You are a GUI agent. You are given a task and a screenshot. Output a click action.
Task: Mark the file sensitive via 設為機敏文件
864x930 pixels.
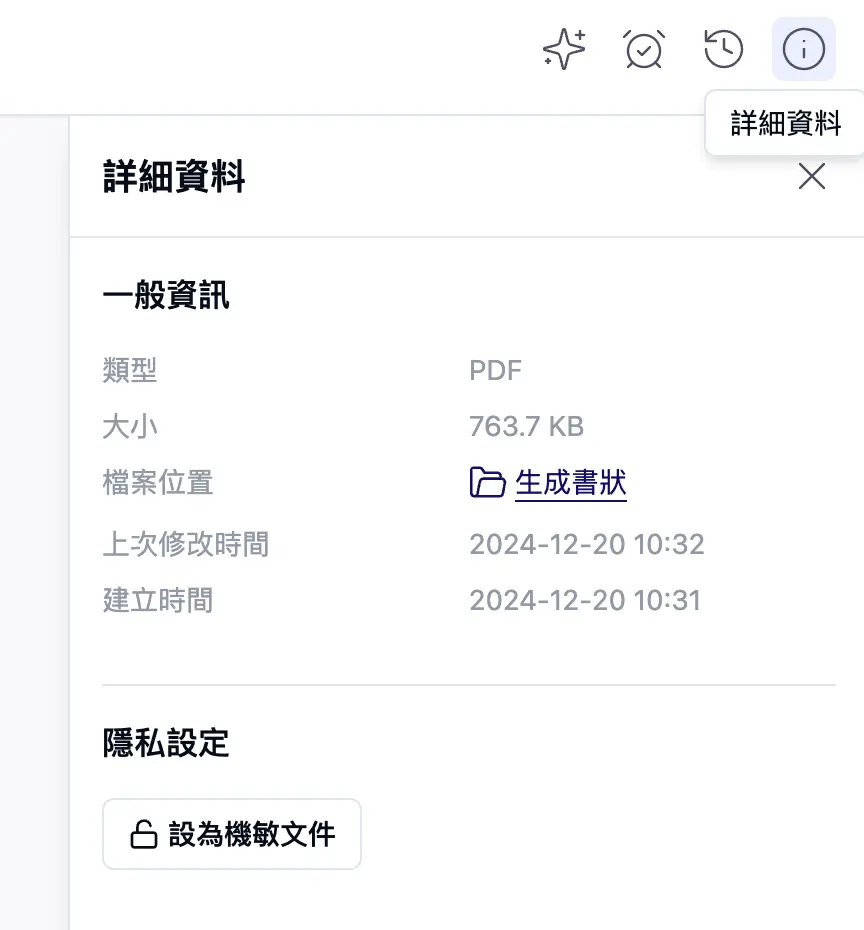(231, 834)
